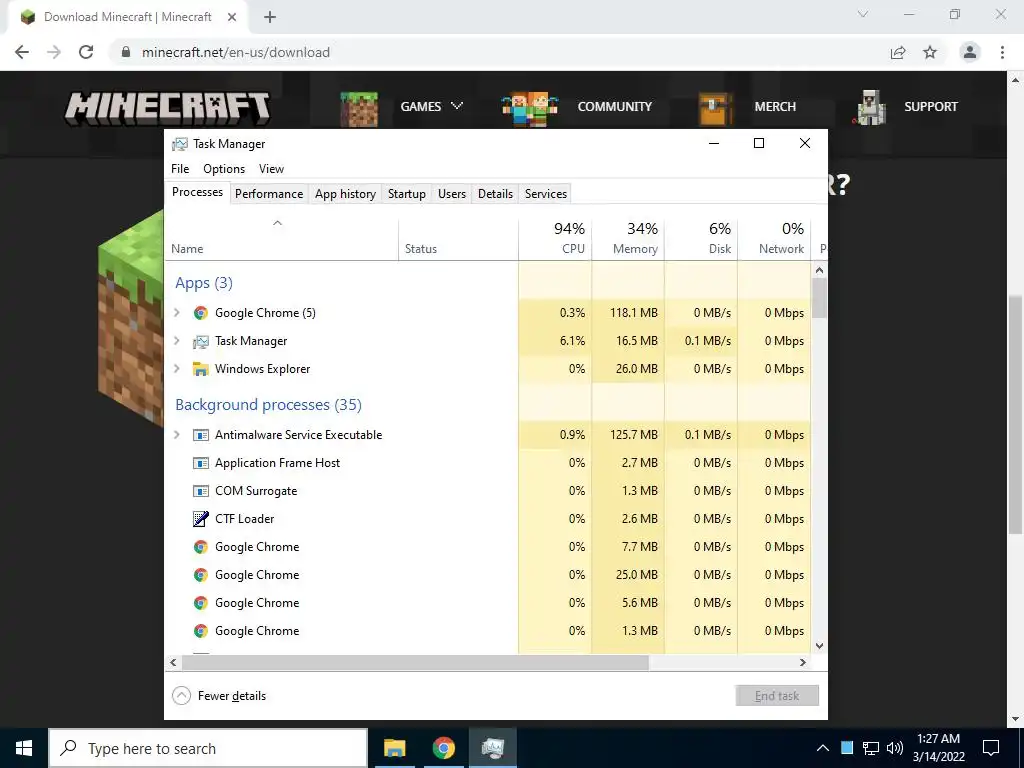1024x768 pixels.
Task: Click the Windows Explorer folder icon
Action: (200, 369)
